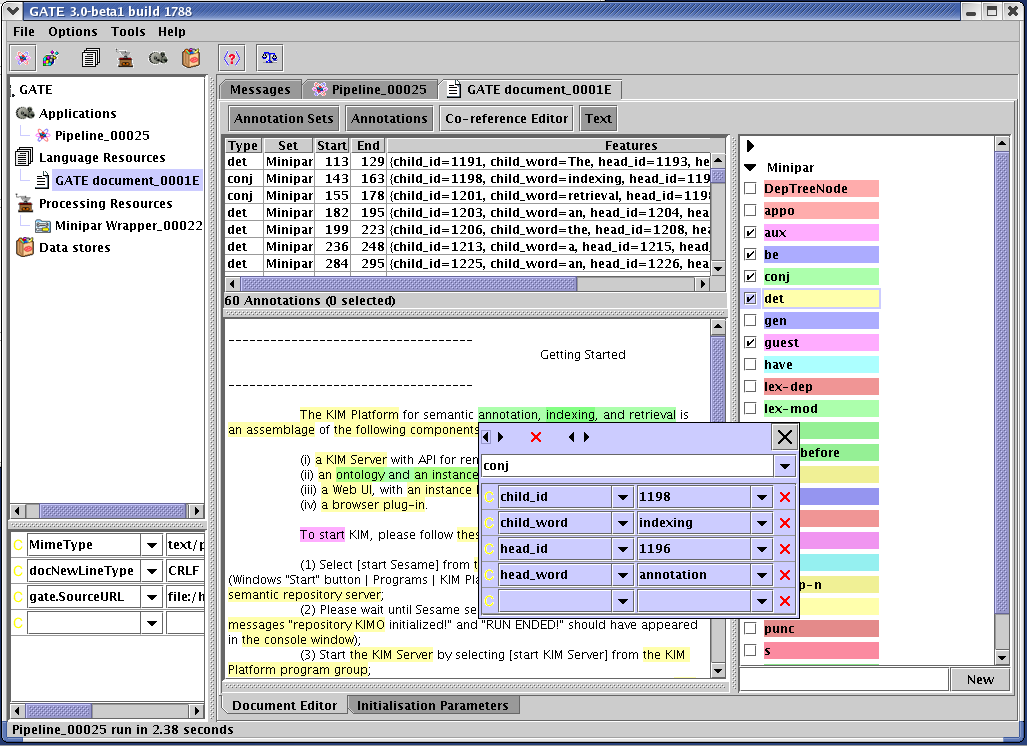Click the pink guest color swatch
Viewport: 1027px width, 746px height.
[x=821, y=343]
